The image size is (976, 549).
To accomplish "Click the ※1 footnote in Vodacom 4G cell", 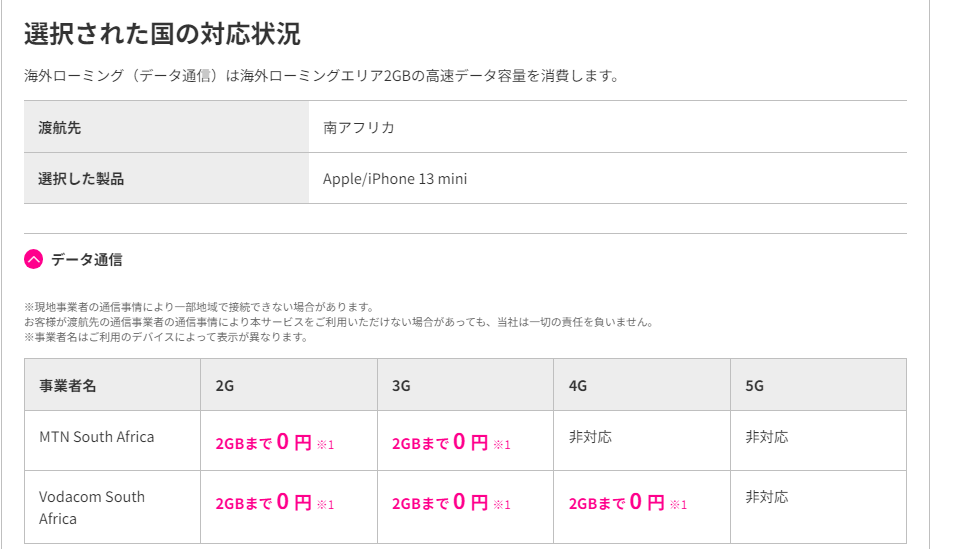I will pos(678,505).
